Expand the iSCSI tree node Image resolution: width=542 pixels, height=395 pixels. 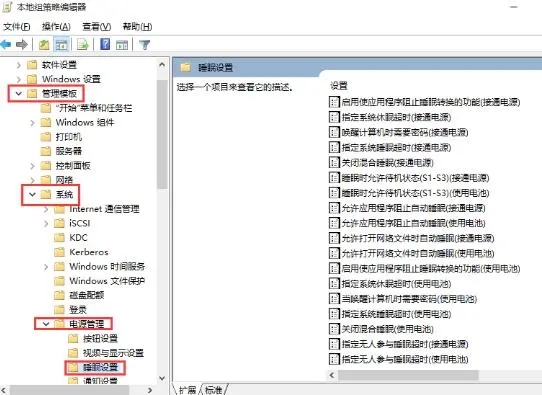pyautogui.click(x=46, y=224)
